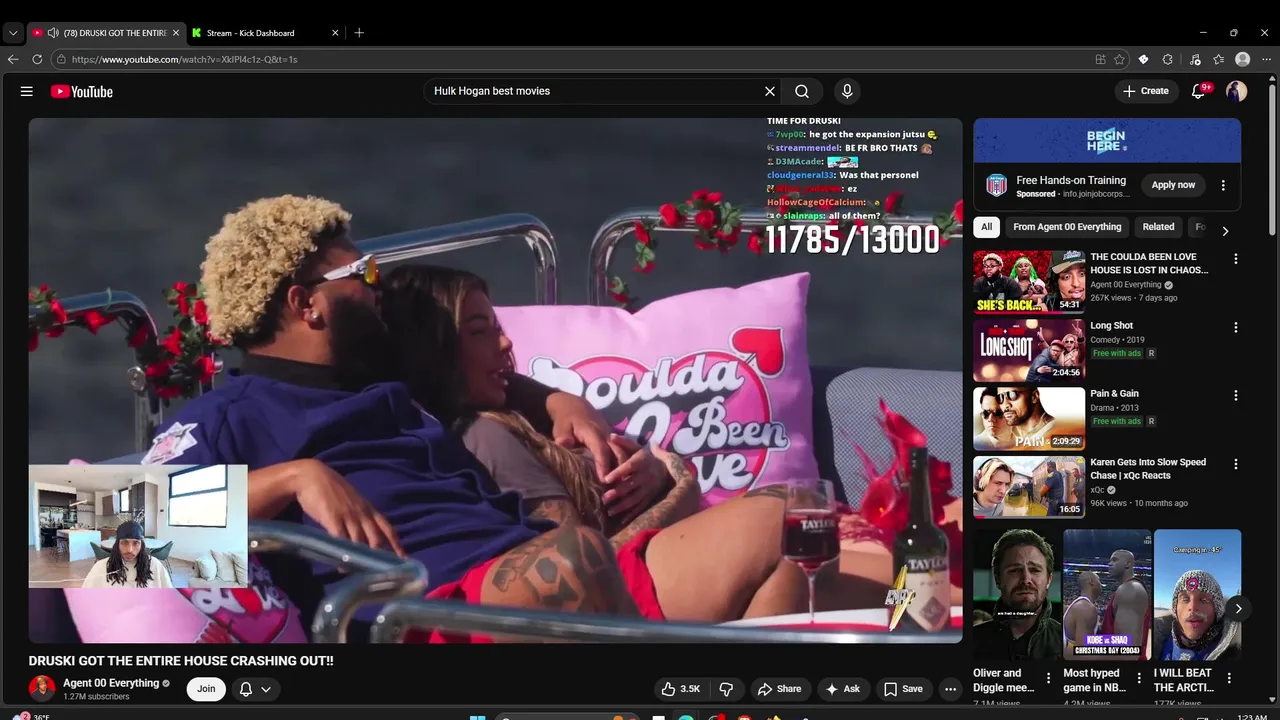Share the video

[779, 689]
